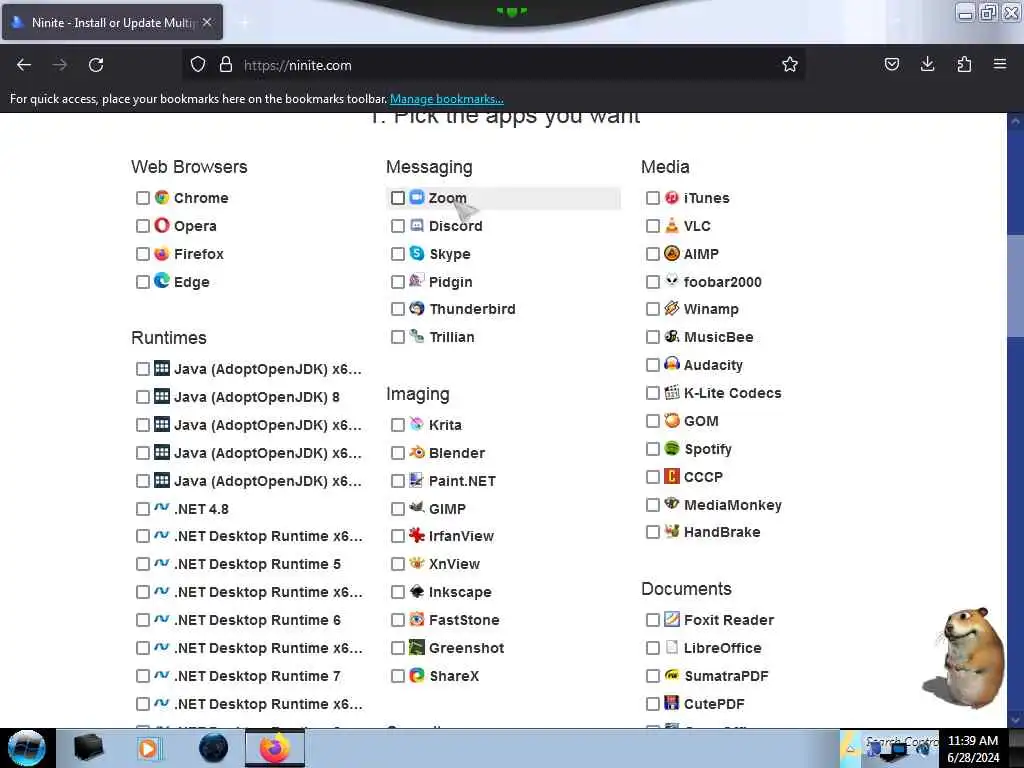Click the AIMP icon

tap(672, 253)
